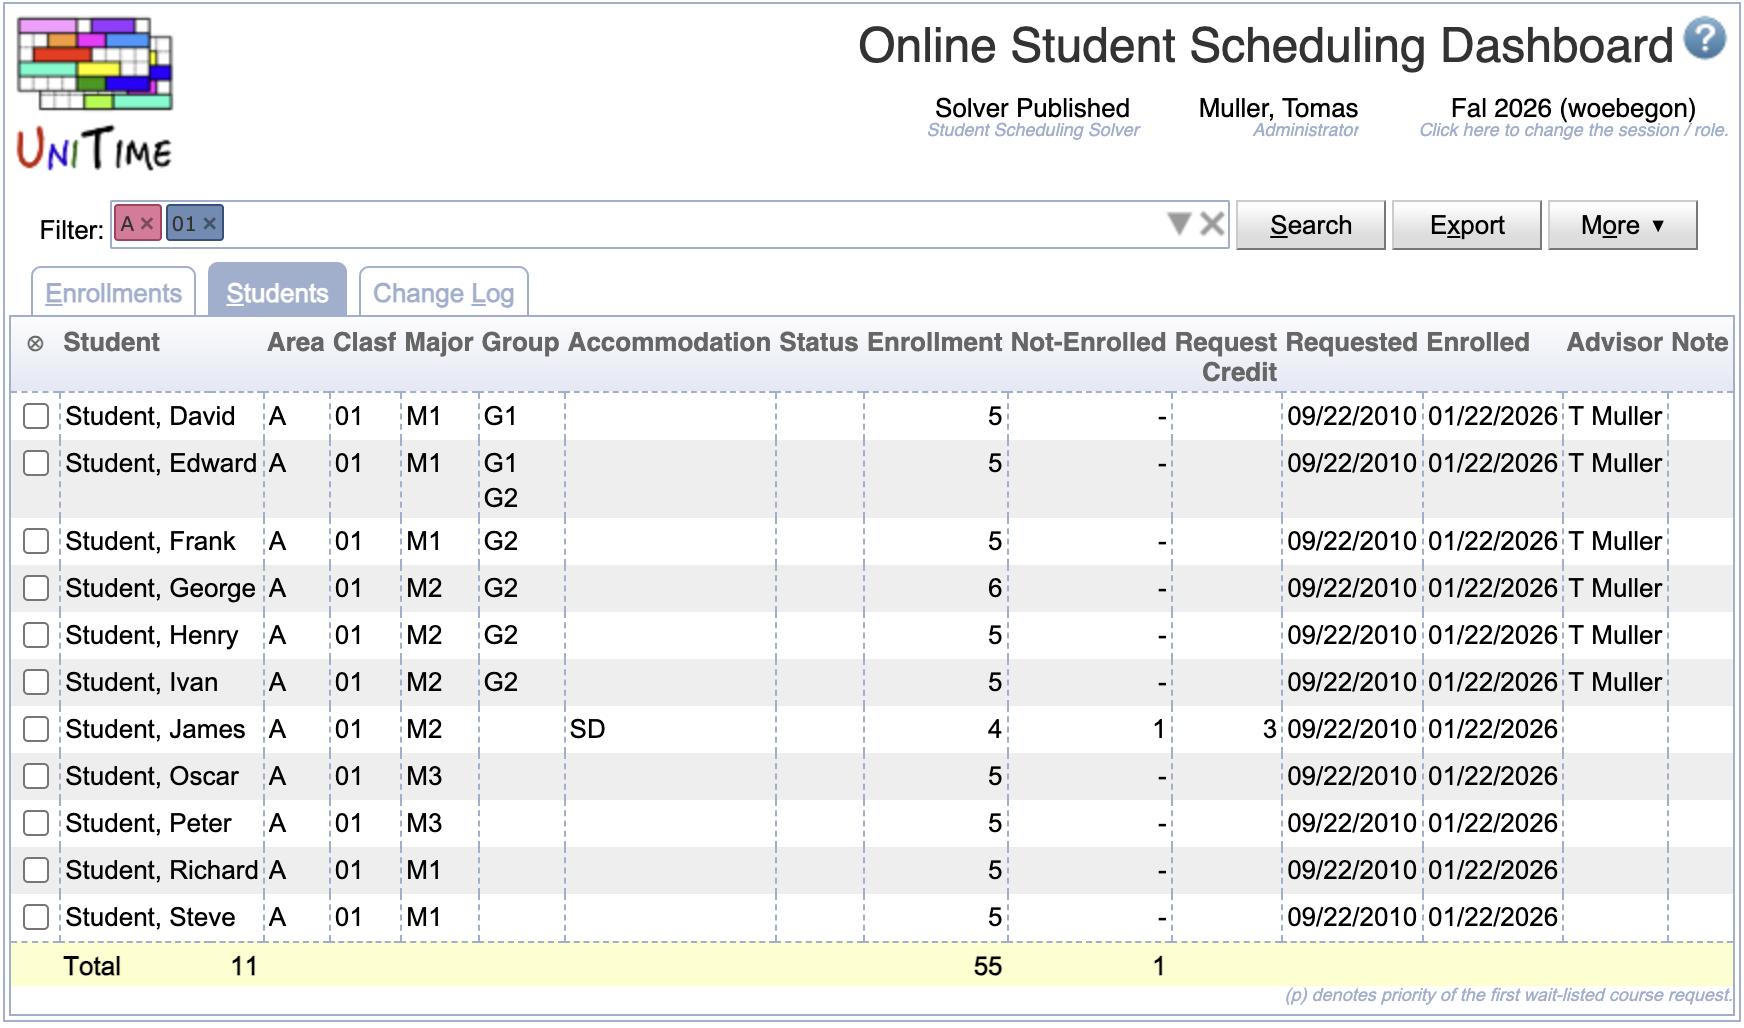Open the help question mark icon
The width and height of the screenshot is (1744, 1028).
point(1708,36)
